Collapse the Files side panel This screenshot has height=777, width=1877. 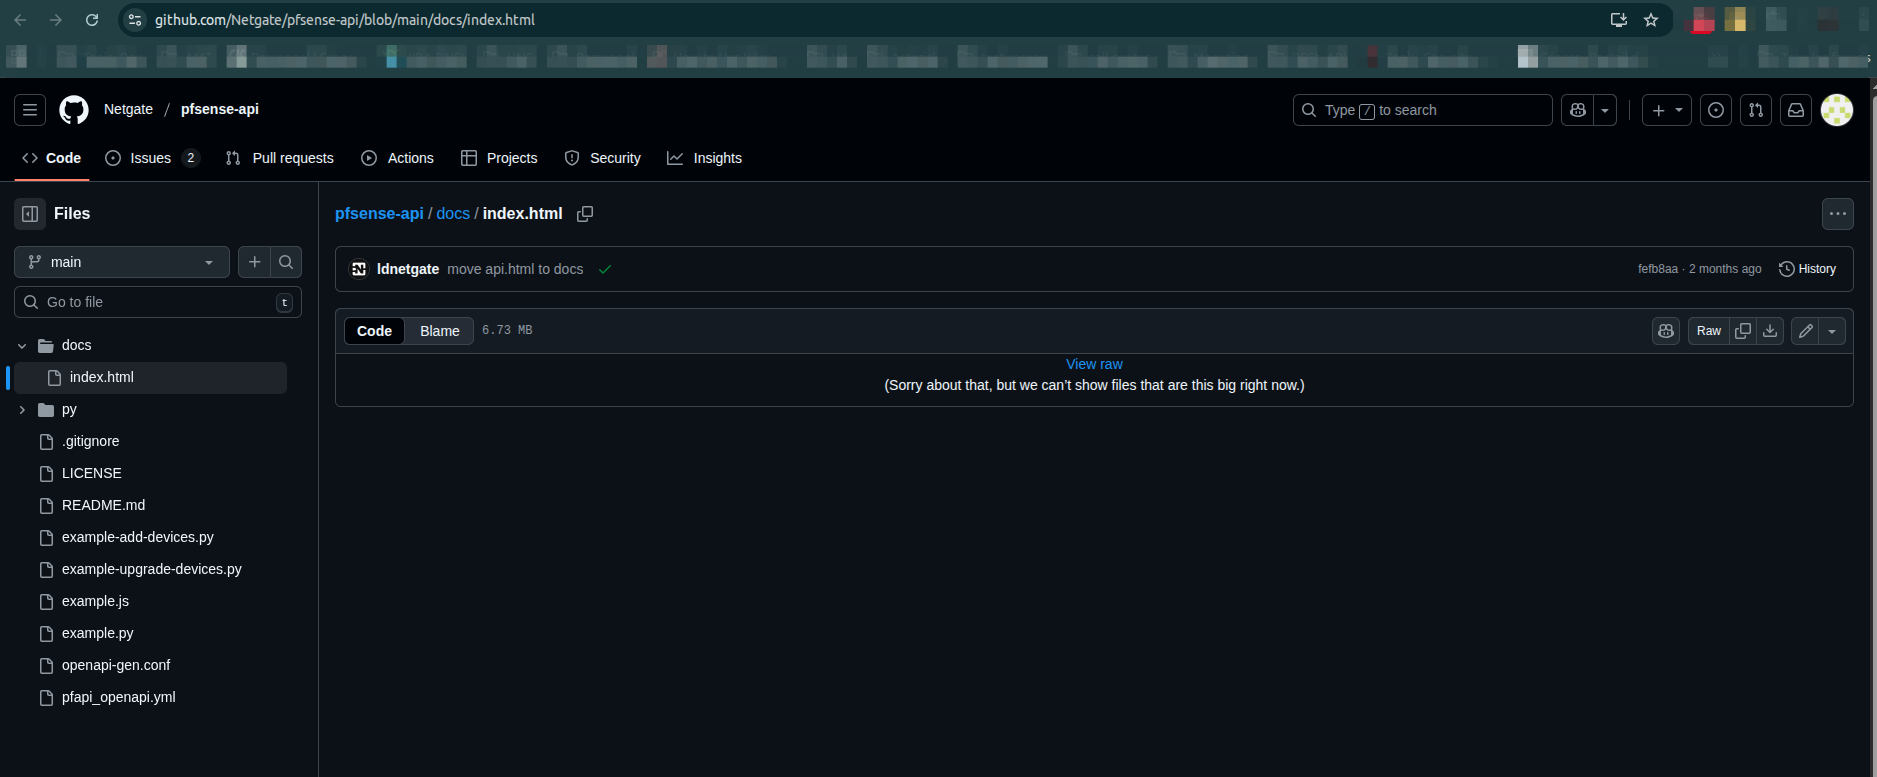[x=30, y=214]
